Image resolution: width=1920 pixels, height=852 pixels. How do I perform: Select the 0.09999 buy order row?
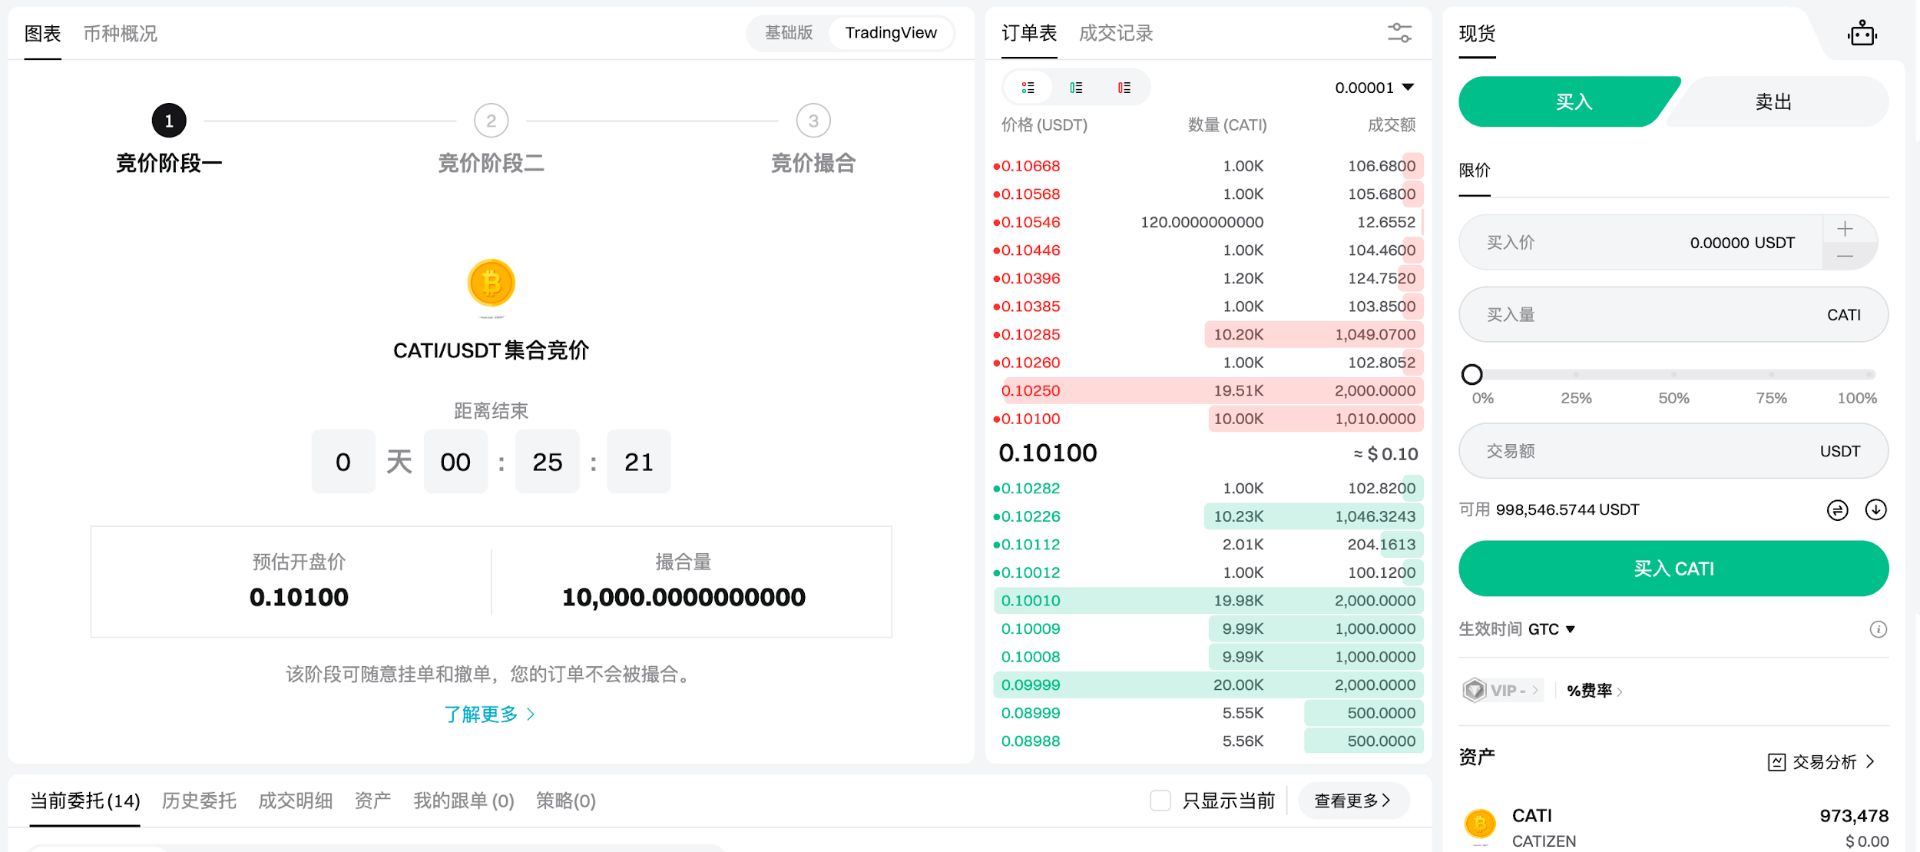coord(1207,685)
